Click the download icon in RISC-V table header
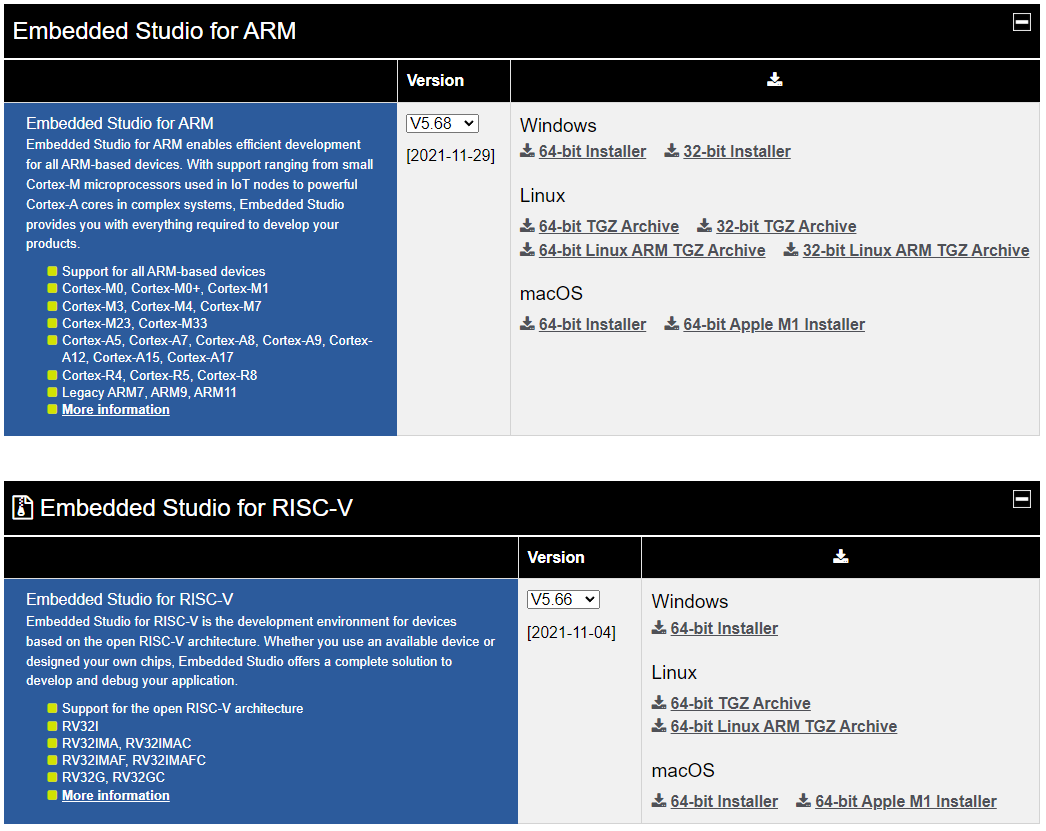The image size is (1046, 831). pos(841,557)
